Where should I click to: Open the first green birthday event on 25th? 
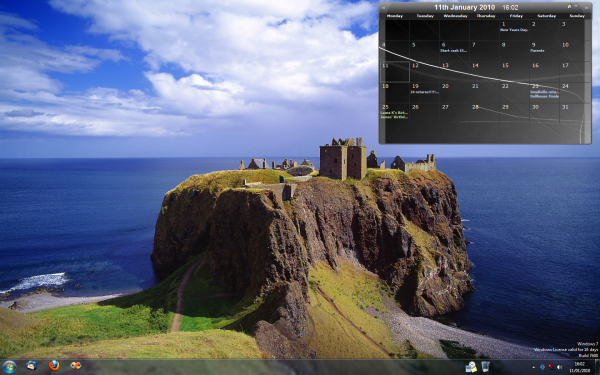(x=394, y=113)
